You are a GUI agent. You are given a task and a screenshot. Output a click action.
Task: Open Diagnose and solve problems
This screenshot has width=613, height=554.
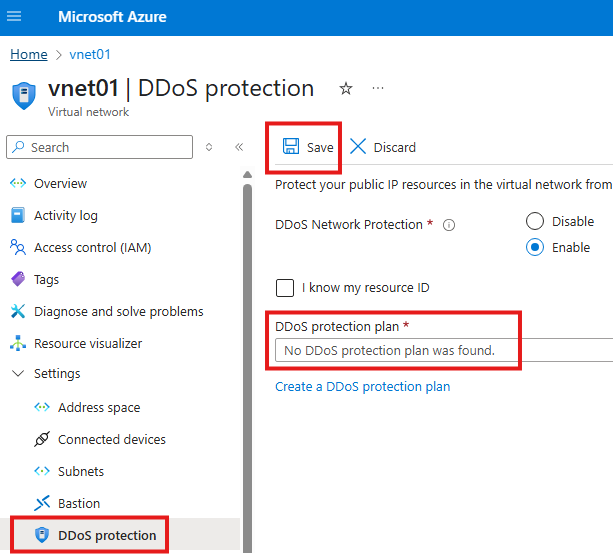pos(119,312)
